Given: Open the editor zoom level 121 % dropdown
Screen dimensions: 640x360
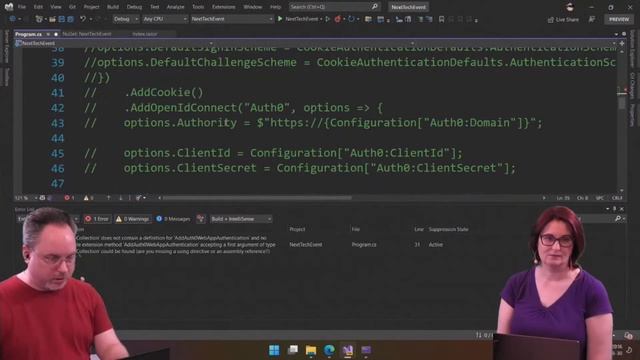Looking at the screenshot, I should [x=26, y=198].
